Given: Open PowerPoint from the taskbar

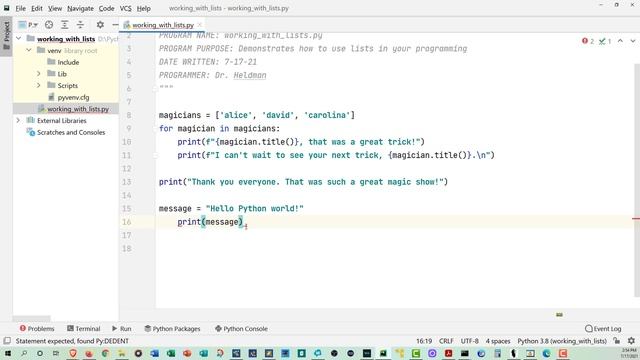Looking at the screenshot, I should click(x=187, y=353).
